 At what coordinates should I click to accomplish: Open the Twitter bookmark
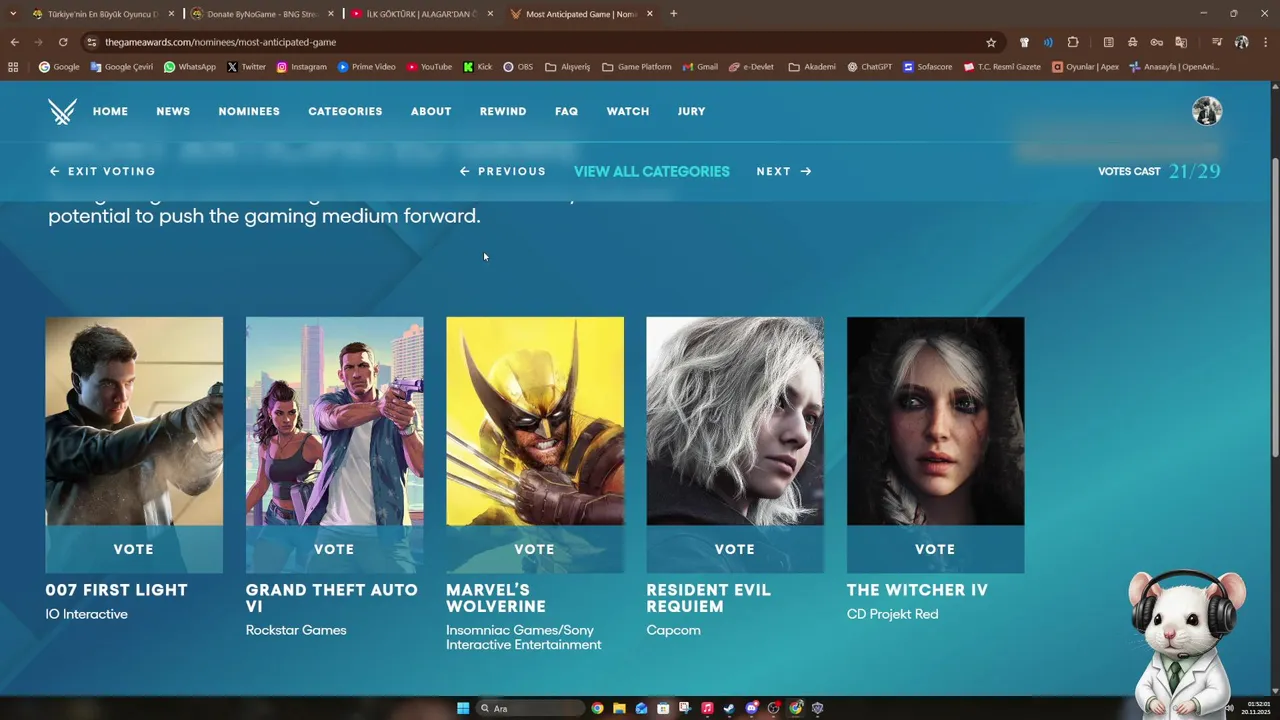[x=246, y=67]
